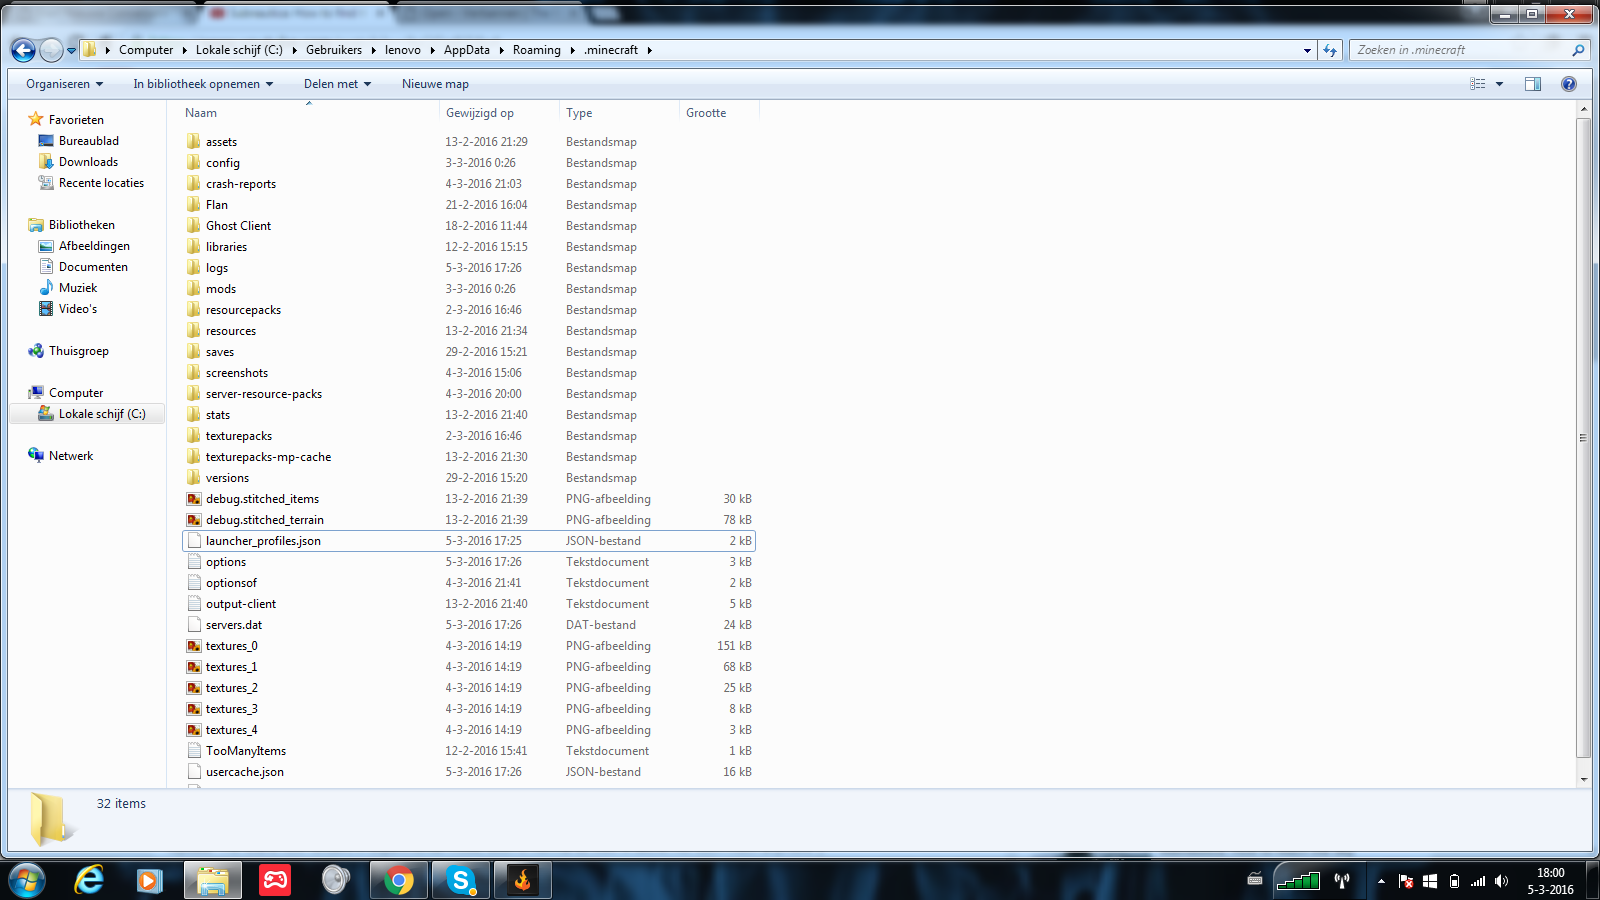Open the Delen met dropdown
The width and height of the screenshot is (1600, 900).
pyautogui.click(x=337, y=84)
